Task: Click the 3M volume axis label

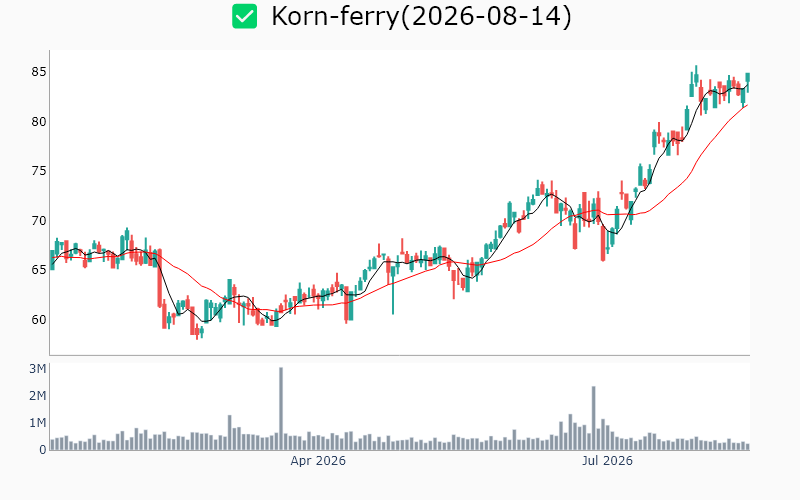Action: [38, 368]
